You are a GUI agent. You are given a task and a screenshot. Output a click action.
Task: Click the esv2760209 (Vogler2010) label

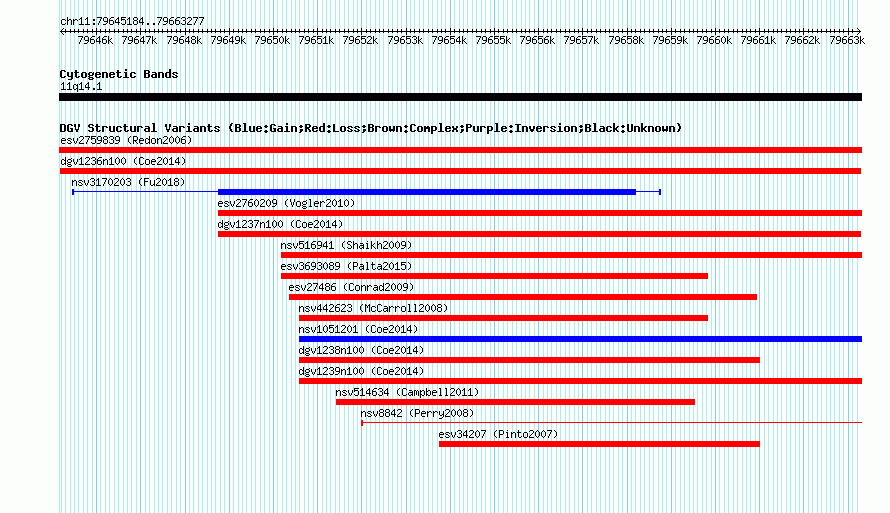286,203
